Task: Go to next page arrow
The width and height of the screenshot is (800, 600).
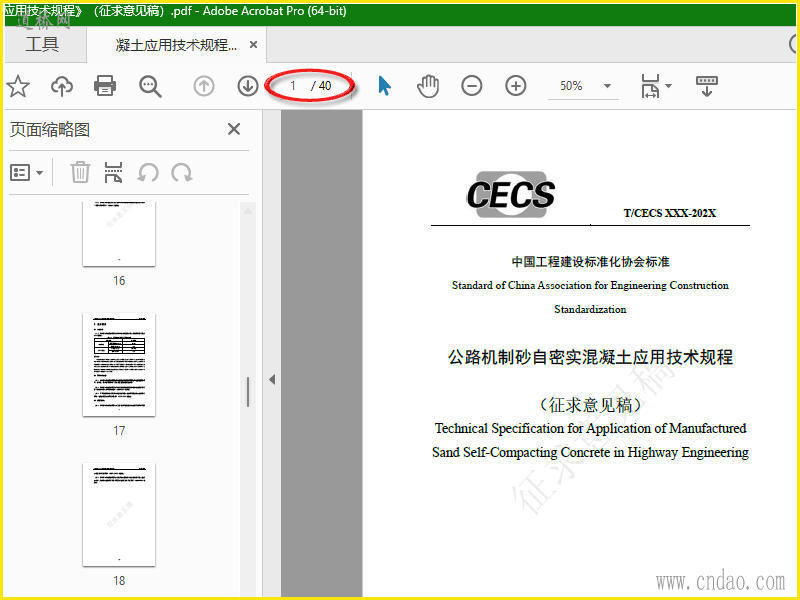Action: [247, 86]
